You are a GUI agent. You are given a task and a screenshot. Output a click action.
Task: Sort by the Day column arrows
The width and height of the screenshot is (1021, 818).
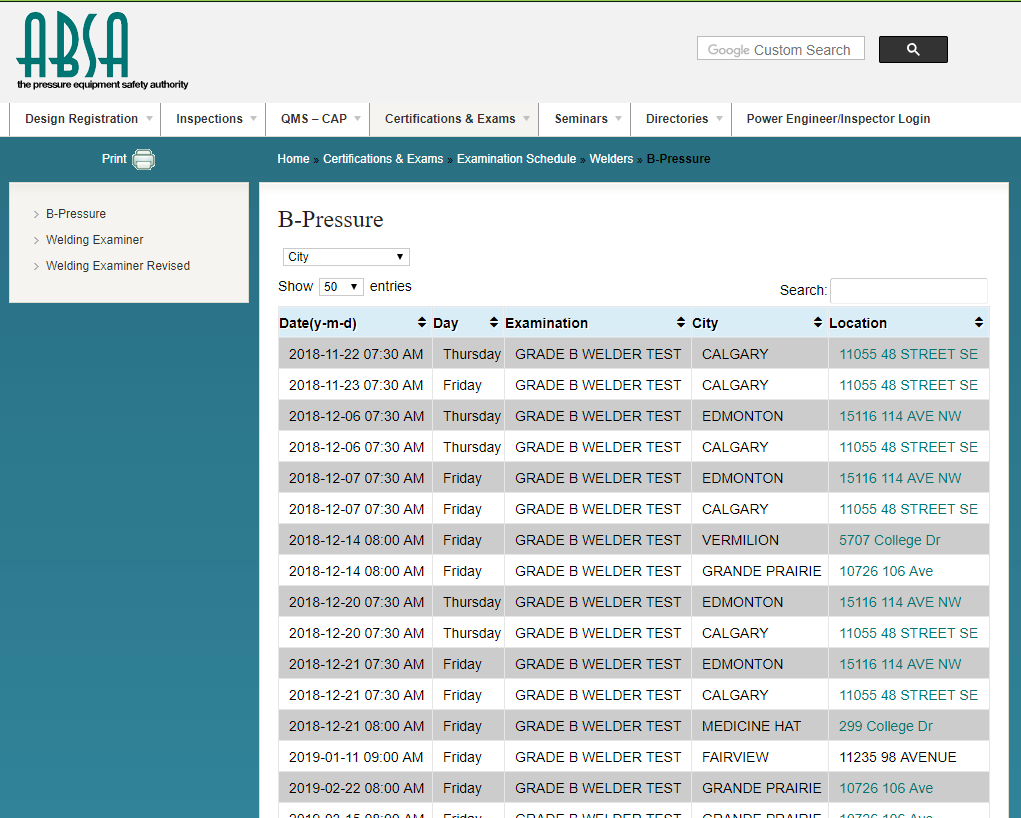pos(494,322)
